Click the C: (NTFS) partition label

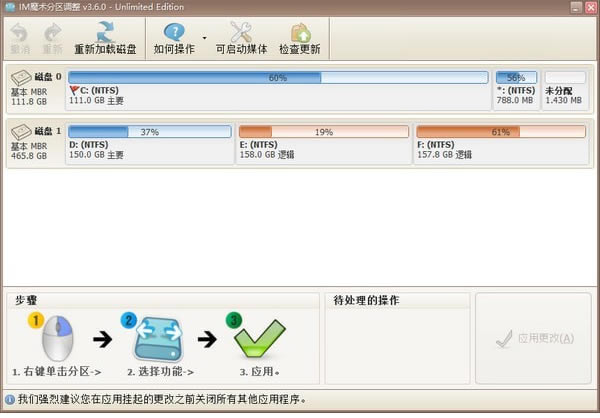(x=99, y=91)
